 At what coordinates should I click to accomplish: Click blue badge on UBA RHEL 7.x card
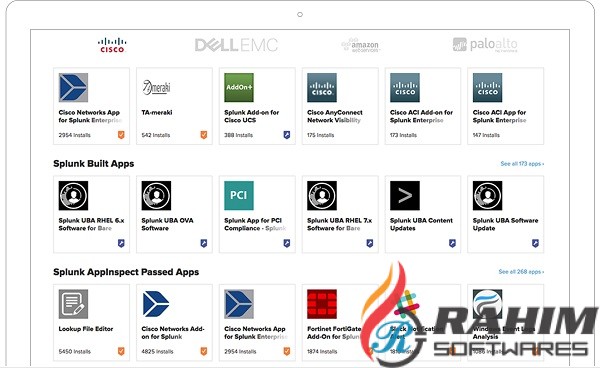coord(370,243)
